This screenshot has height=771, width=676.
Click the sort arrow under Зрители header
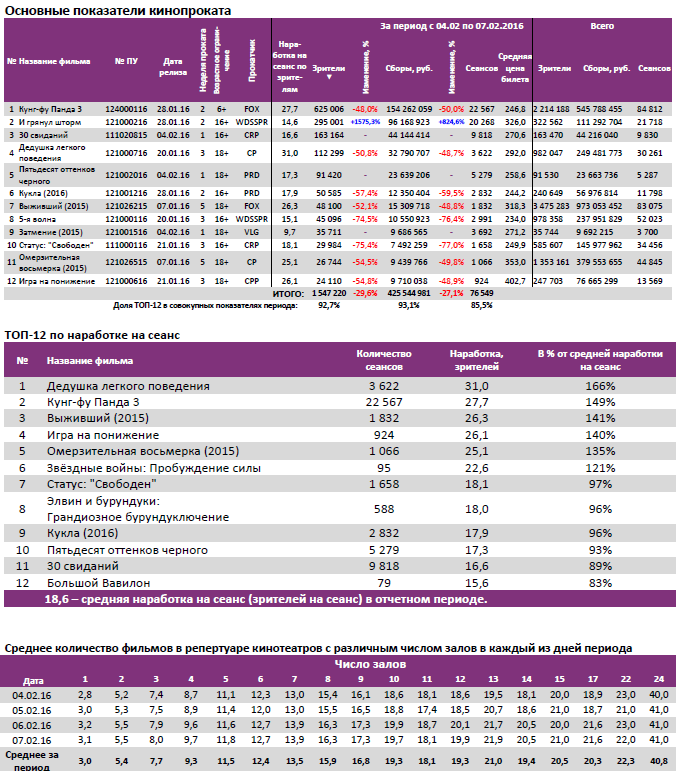pos(329,75)
